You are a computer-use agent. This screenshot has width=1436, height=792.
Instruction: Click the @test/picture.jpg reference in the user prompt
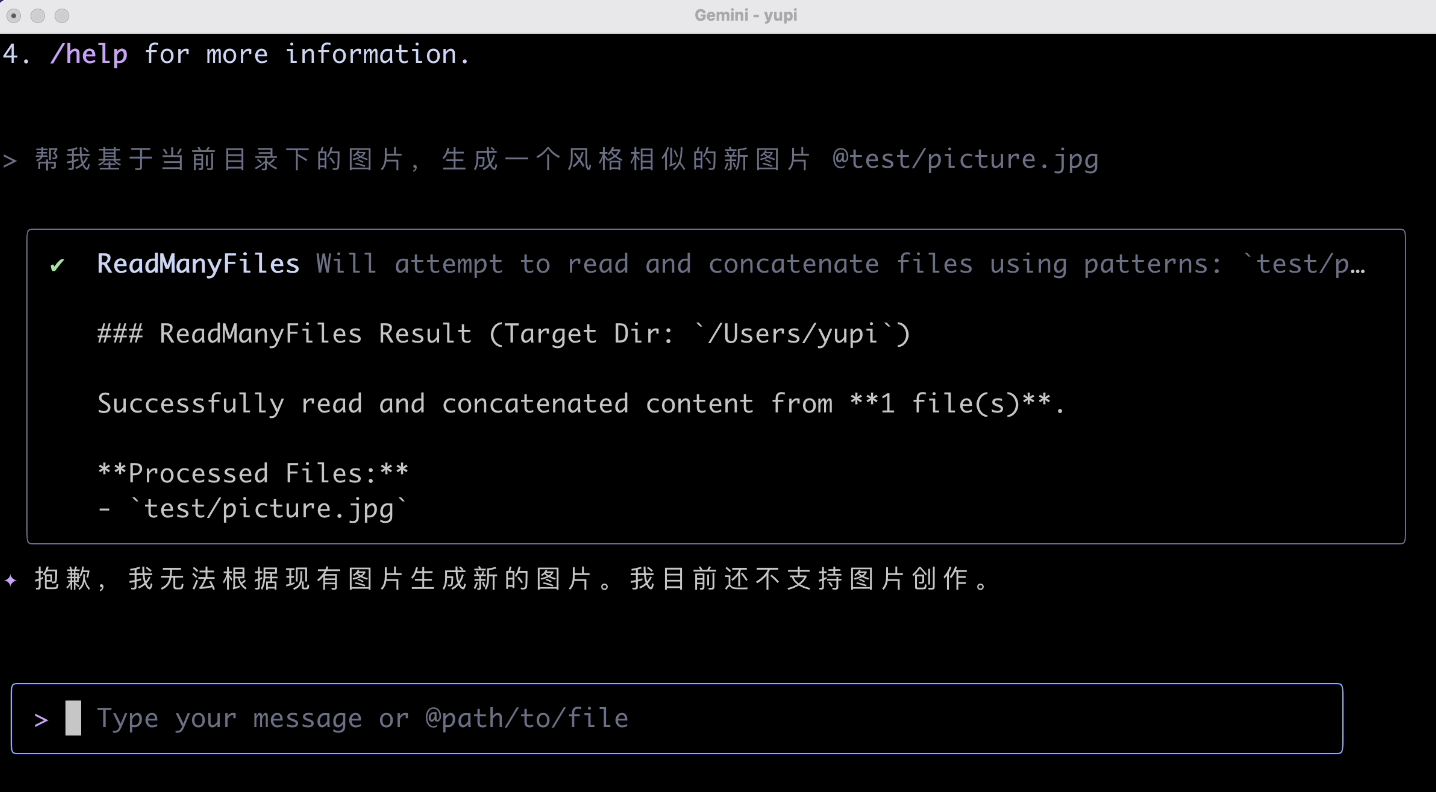[x=965, y=160]
